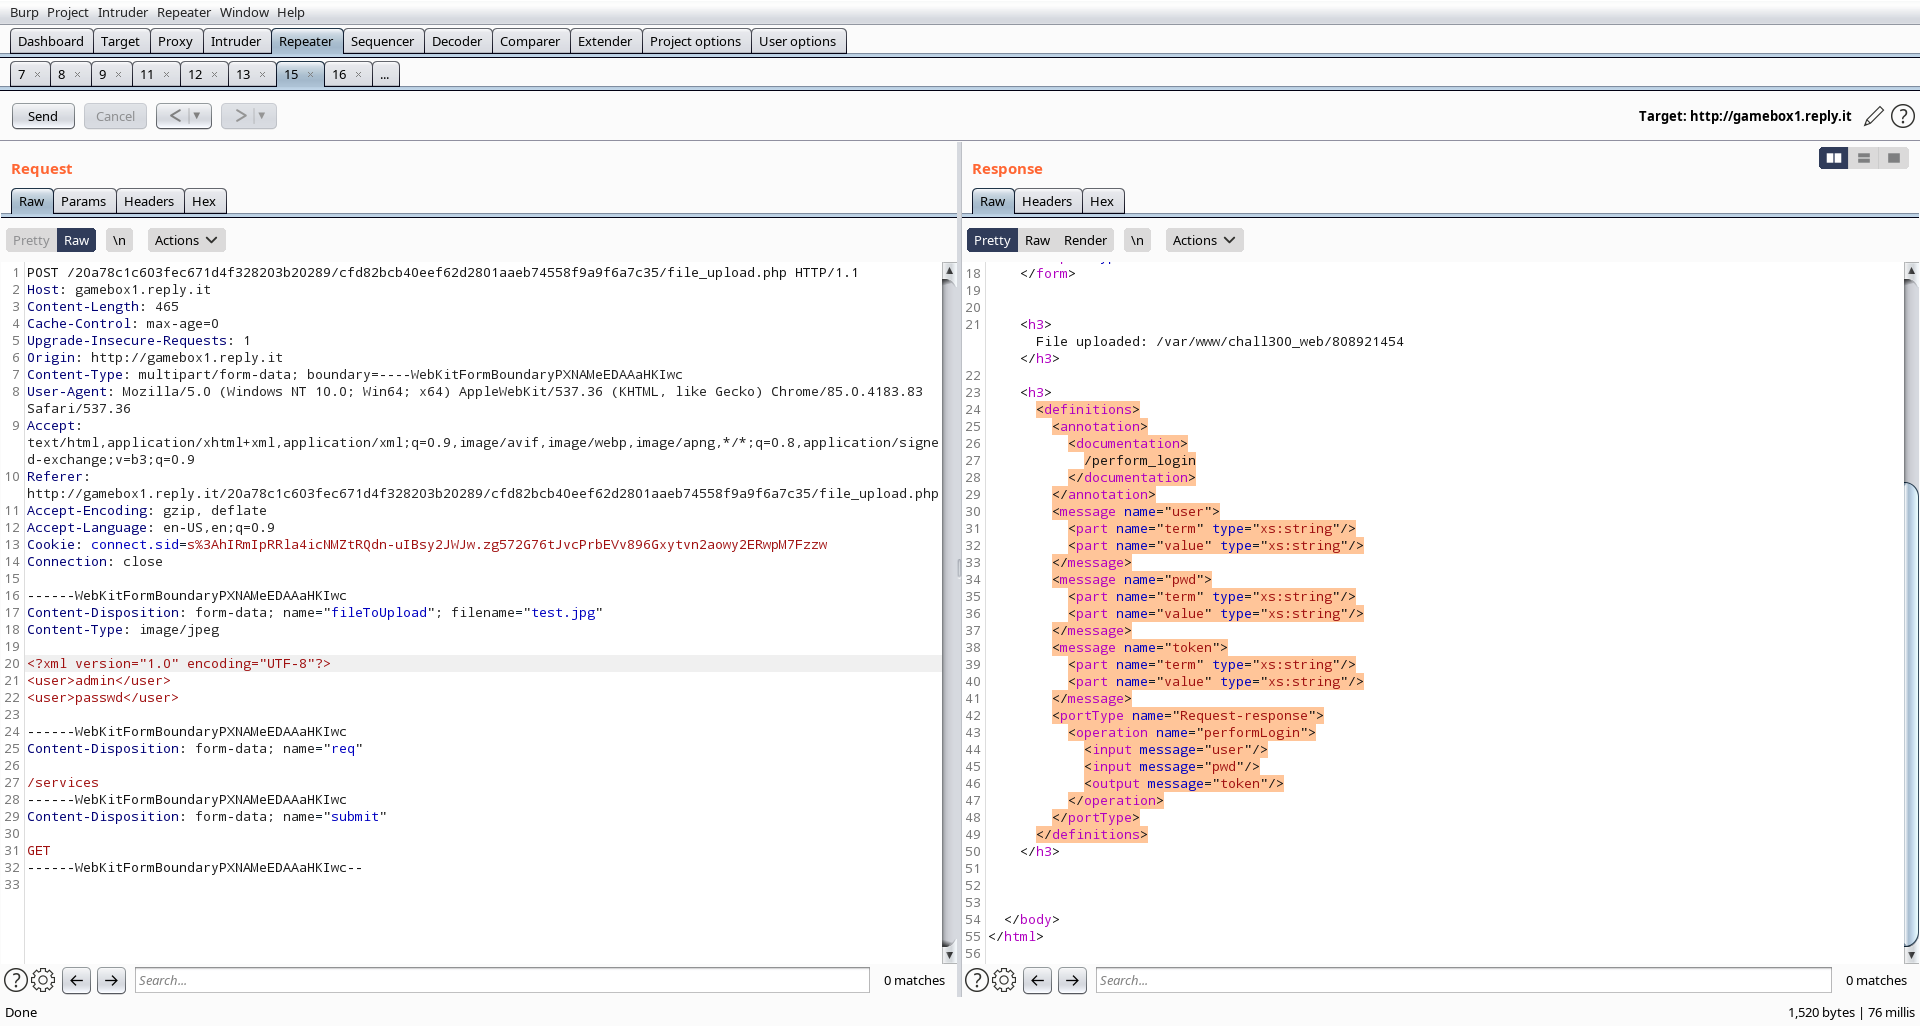Toggle request Pretty view mode
Screen dimensions: 1920x1026
coord(31,240)
